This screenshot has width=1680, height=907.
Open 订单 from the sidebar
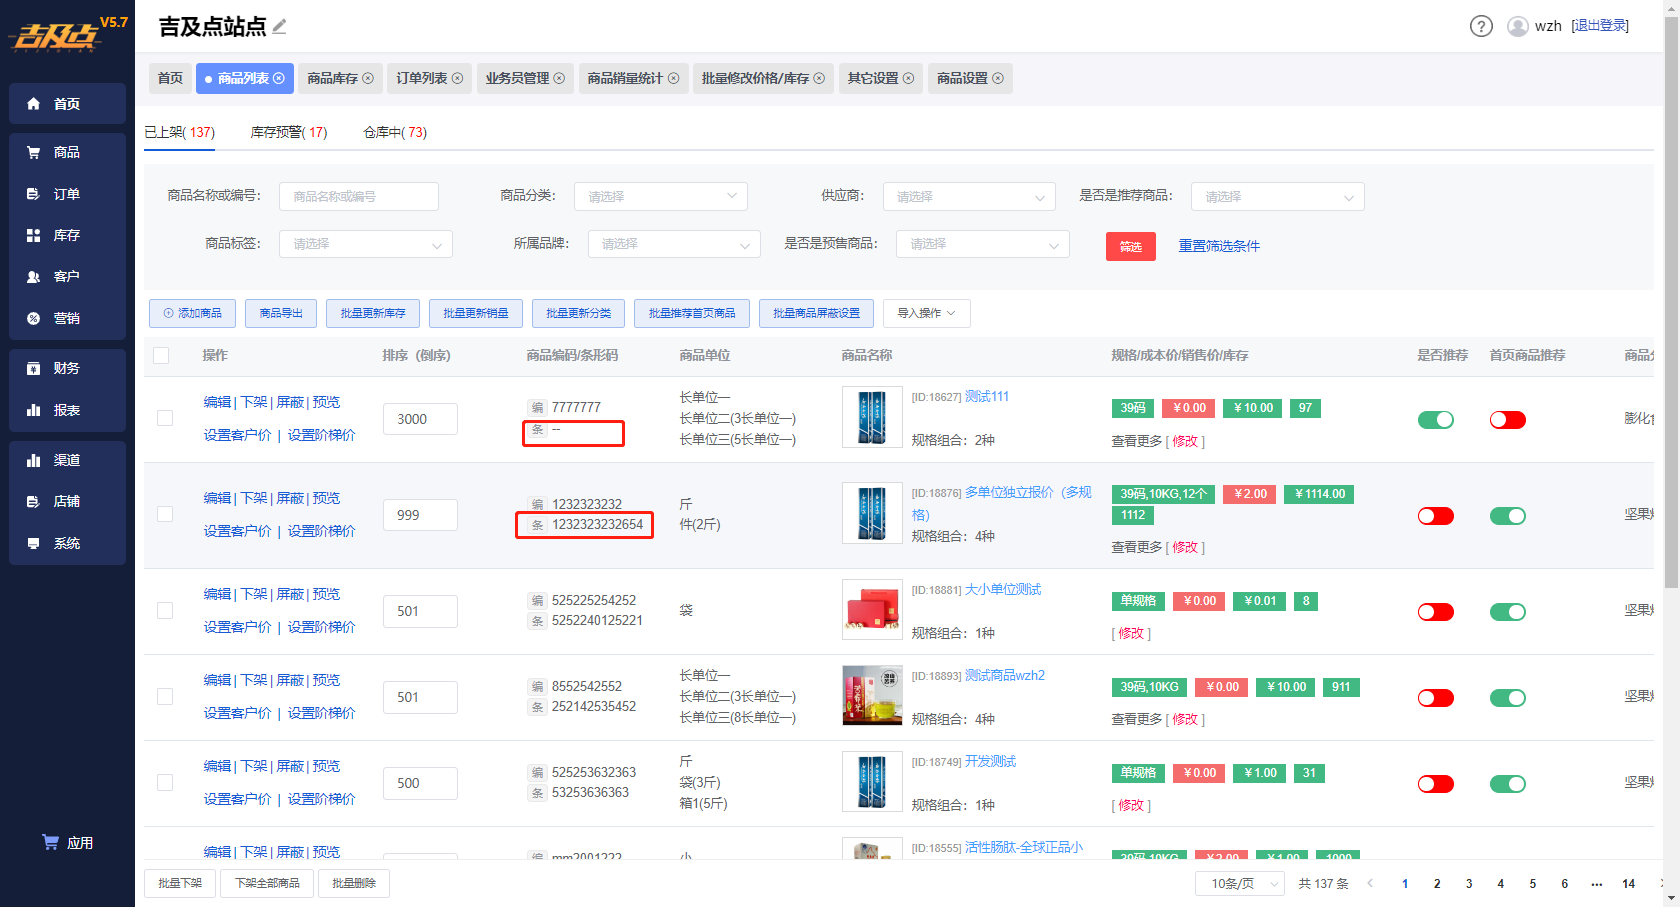coord(67,194)
